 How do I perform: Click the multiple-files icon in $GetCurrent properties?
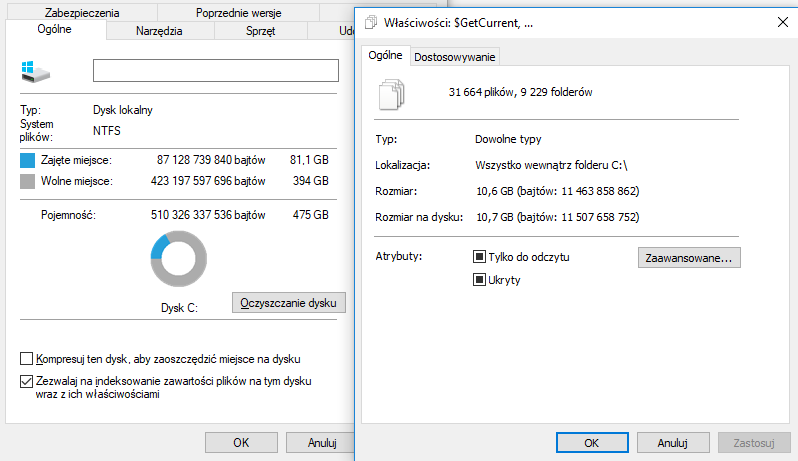pos(391,94)
